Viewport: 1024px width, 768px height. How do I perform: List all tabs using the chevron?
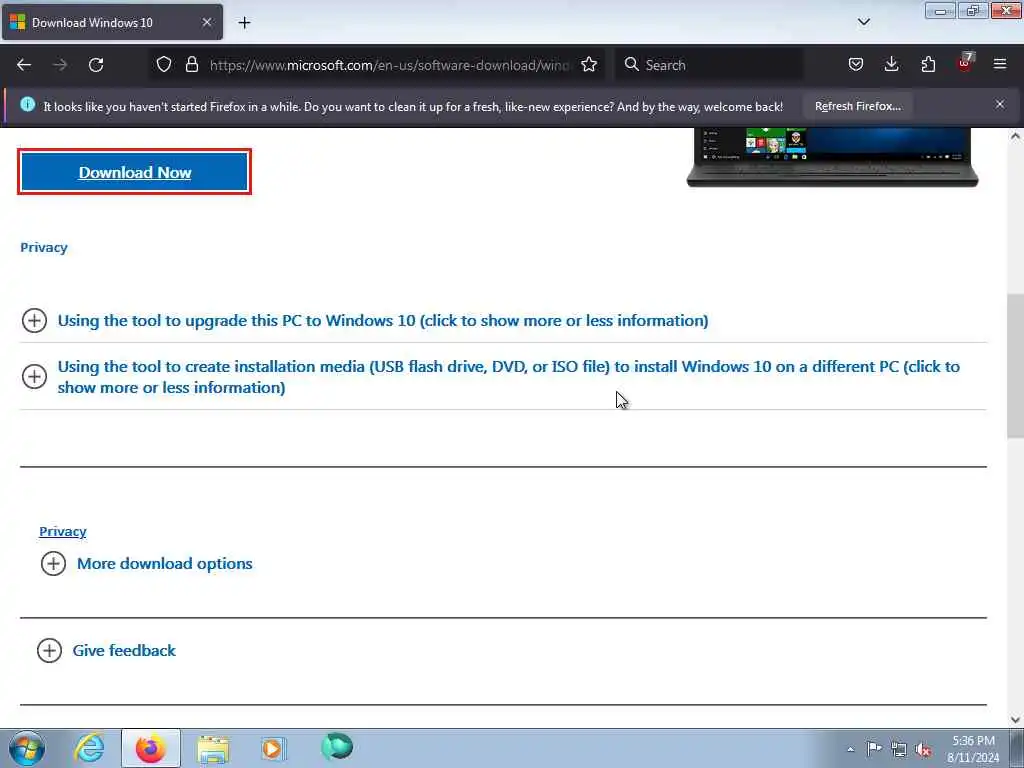[863, 22]
